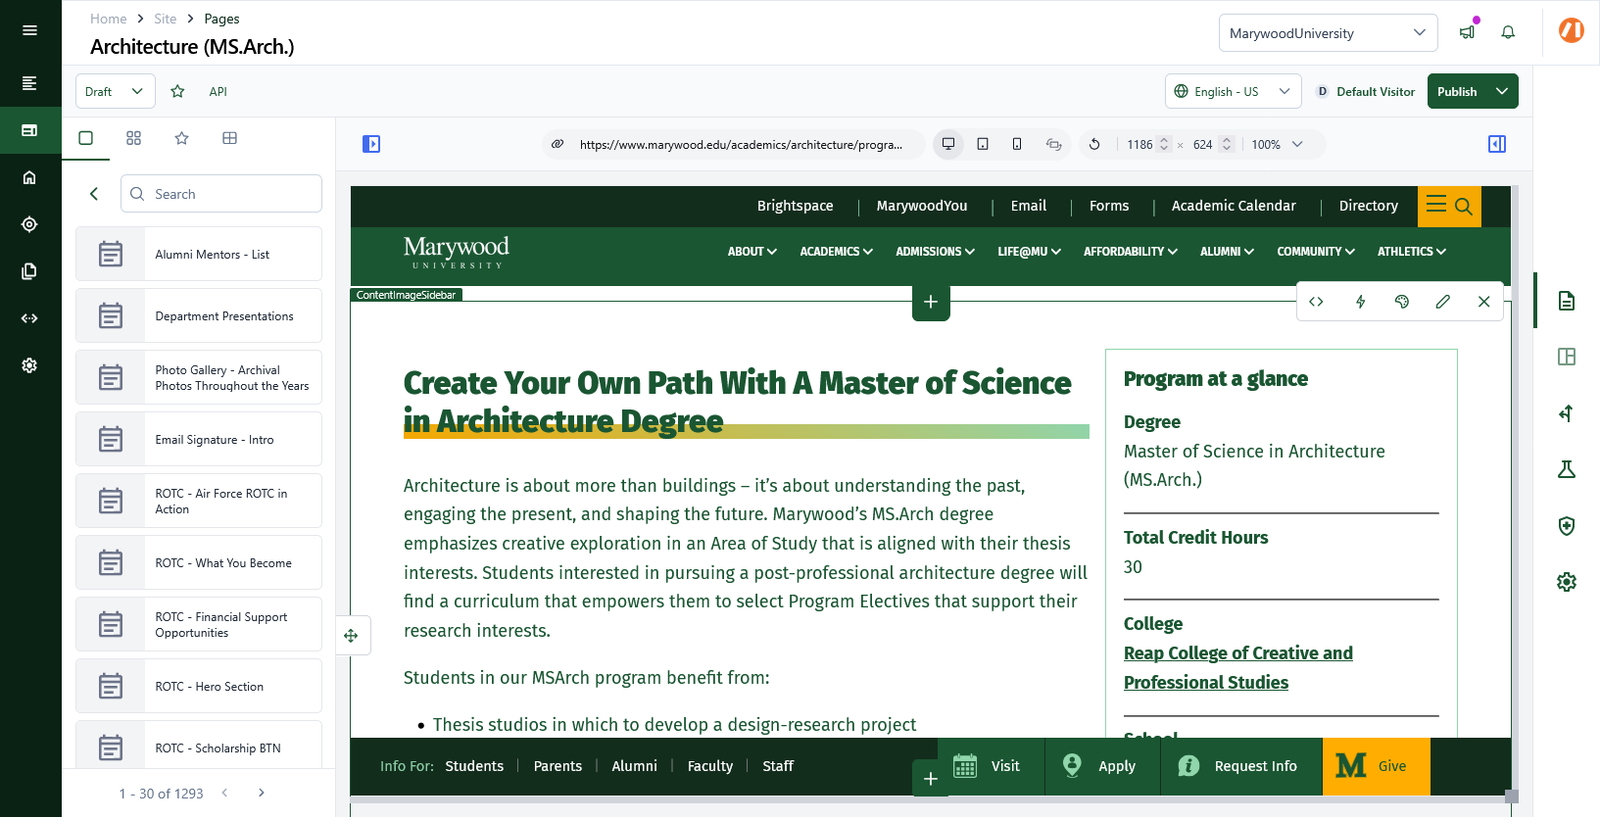Viewport: 1600px width, 817px height.
Task: Open the 100% zoom dropdown
Action: pos(1278,144)
